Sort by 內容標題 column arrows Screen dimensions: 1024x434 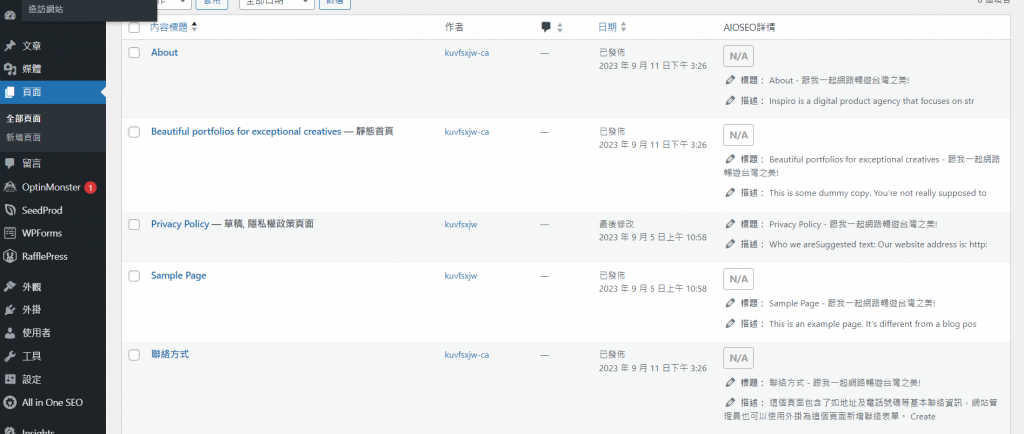tap(194, 27)
